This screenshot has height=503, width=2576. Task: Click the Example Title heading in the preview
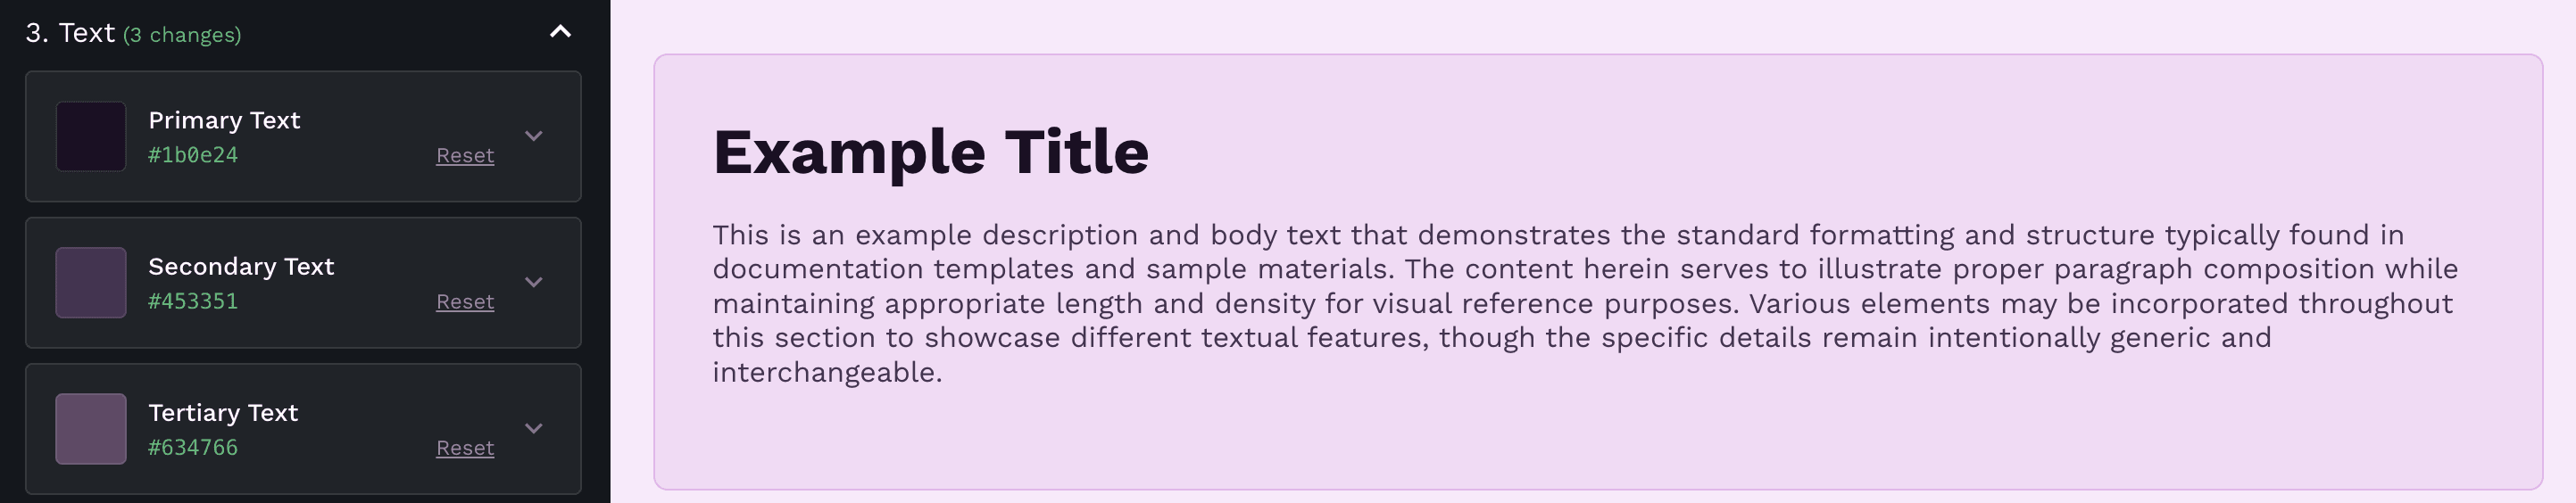[930, 152]
